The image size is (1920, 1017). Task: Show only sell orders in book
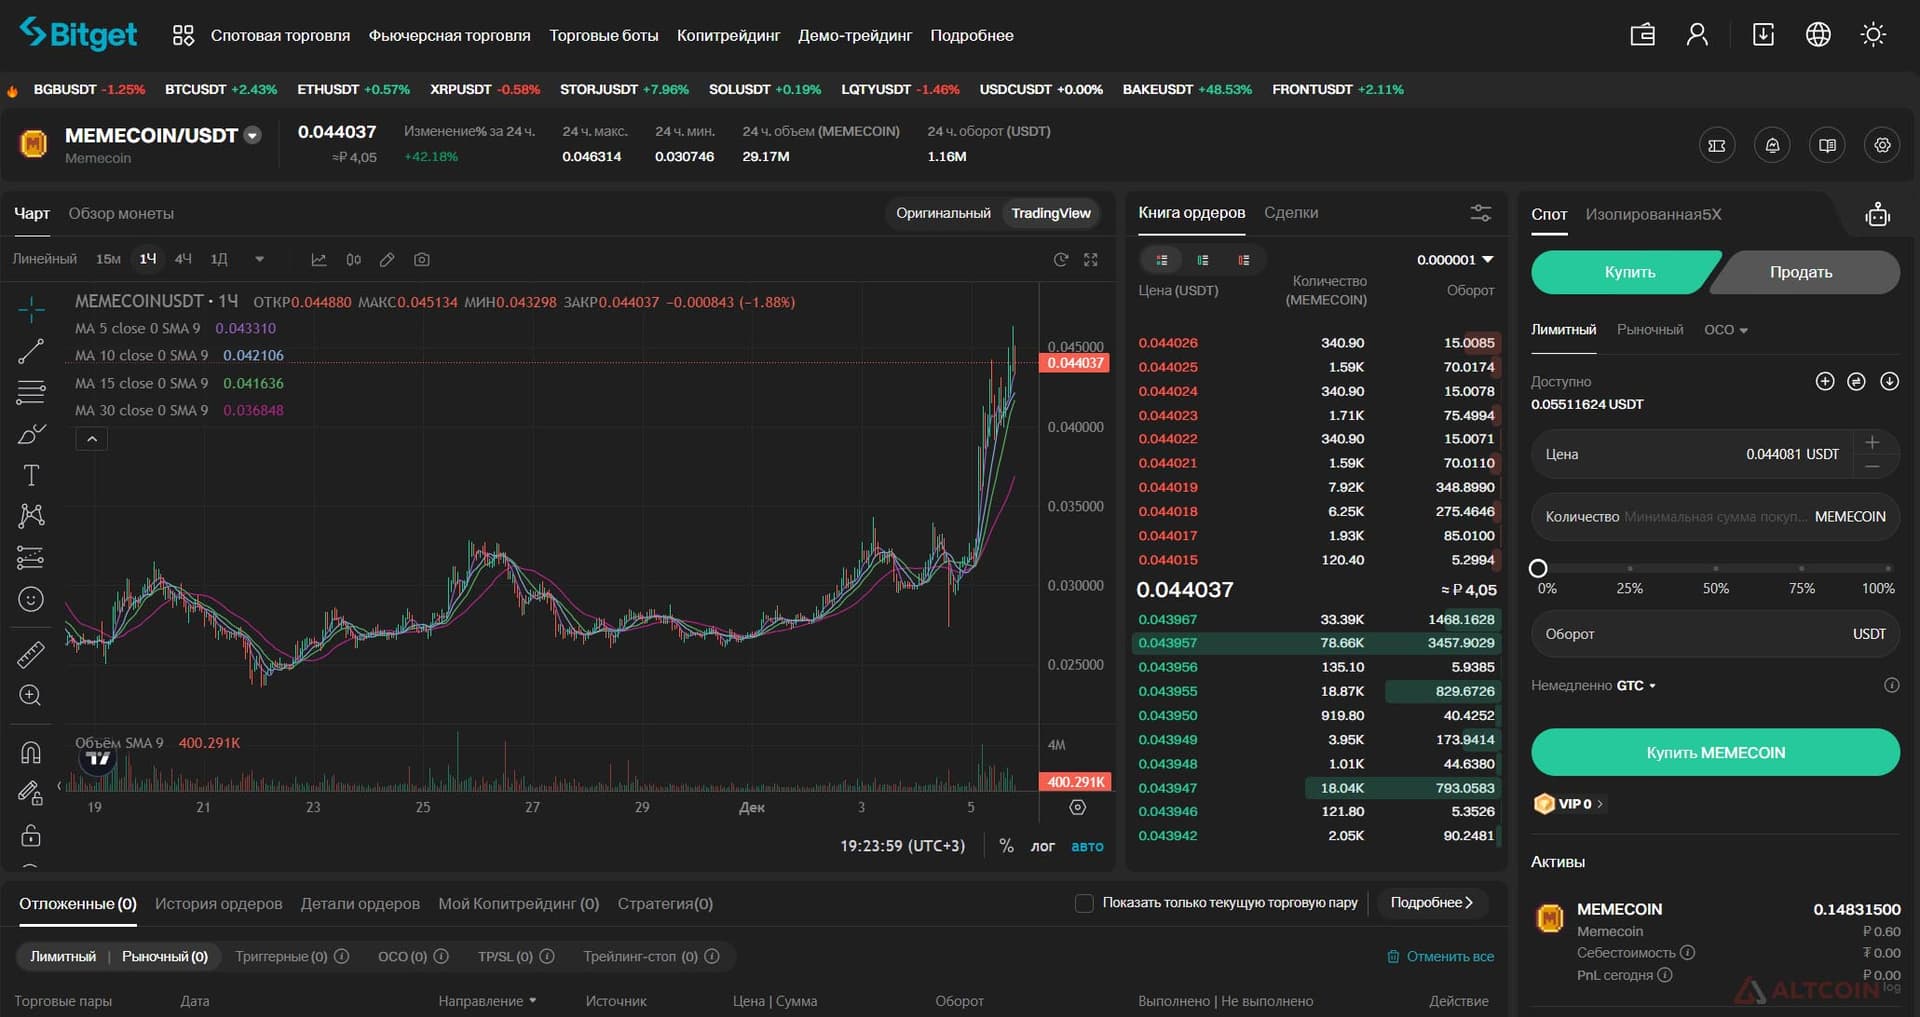[x=1243, y=260]
